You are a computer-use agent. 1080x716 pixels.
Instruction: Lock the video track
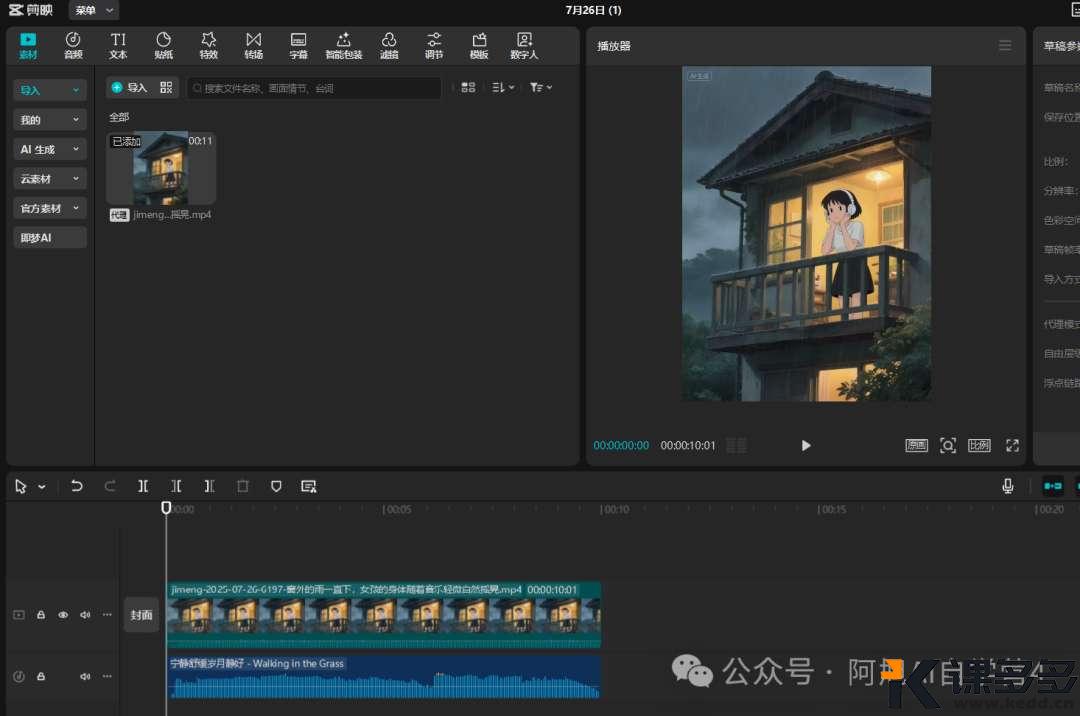pos(41,615)
